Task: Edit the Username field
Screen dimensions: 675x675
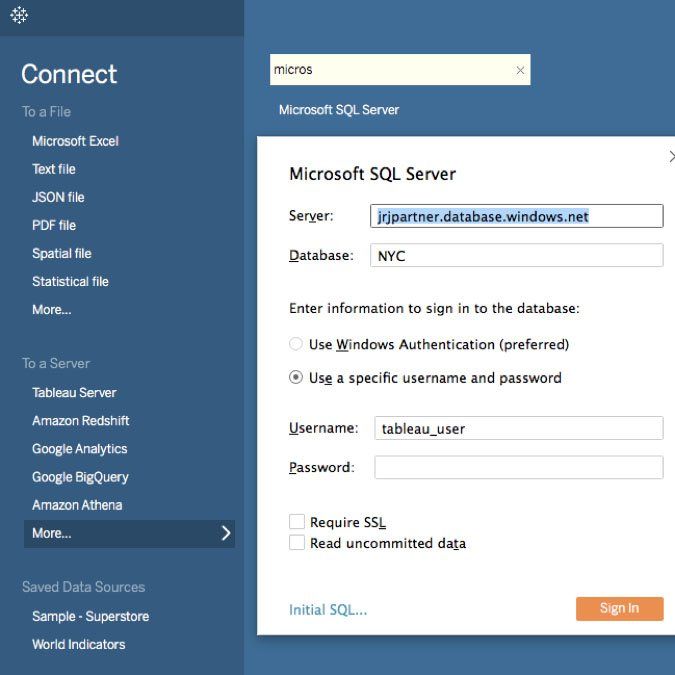Action: [518, 428]
